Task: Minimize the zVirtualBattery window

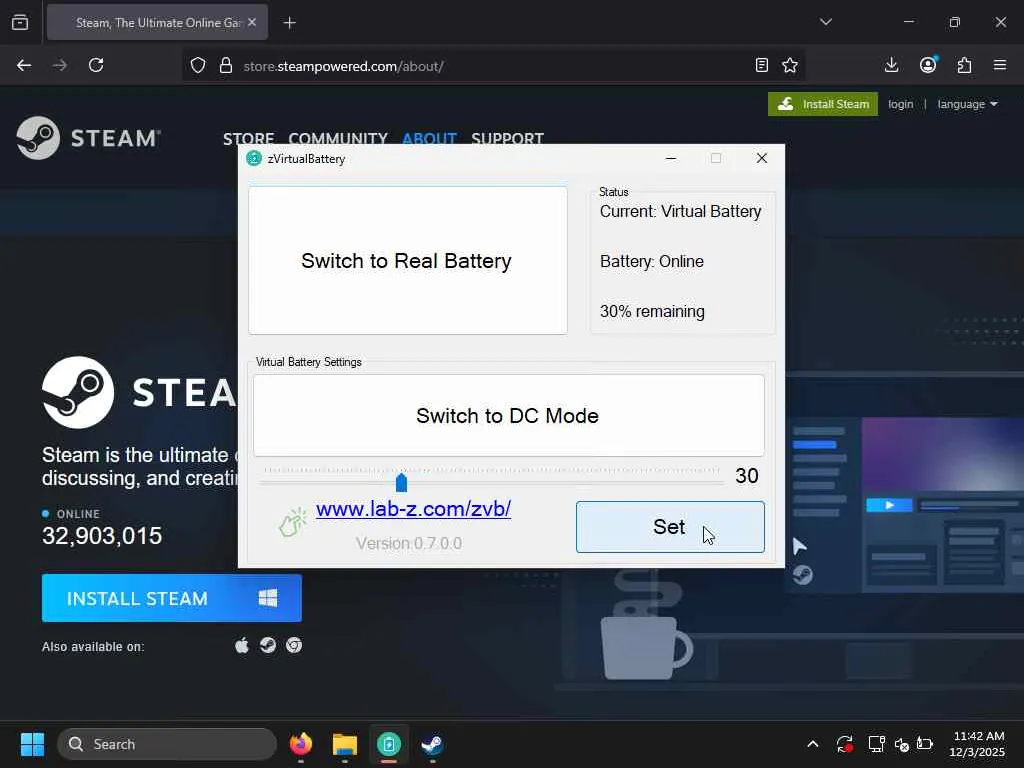Action: tap(671, 158)
